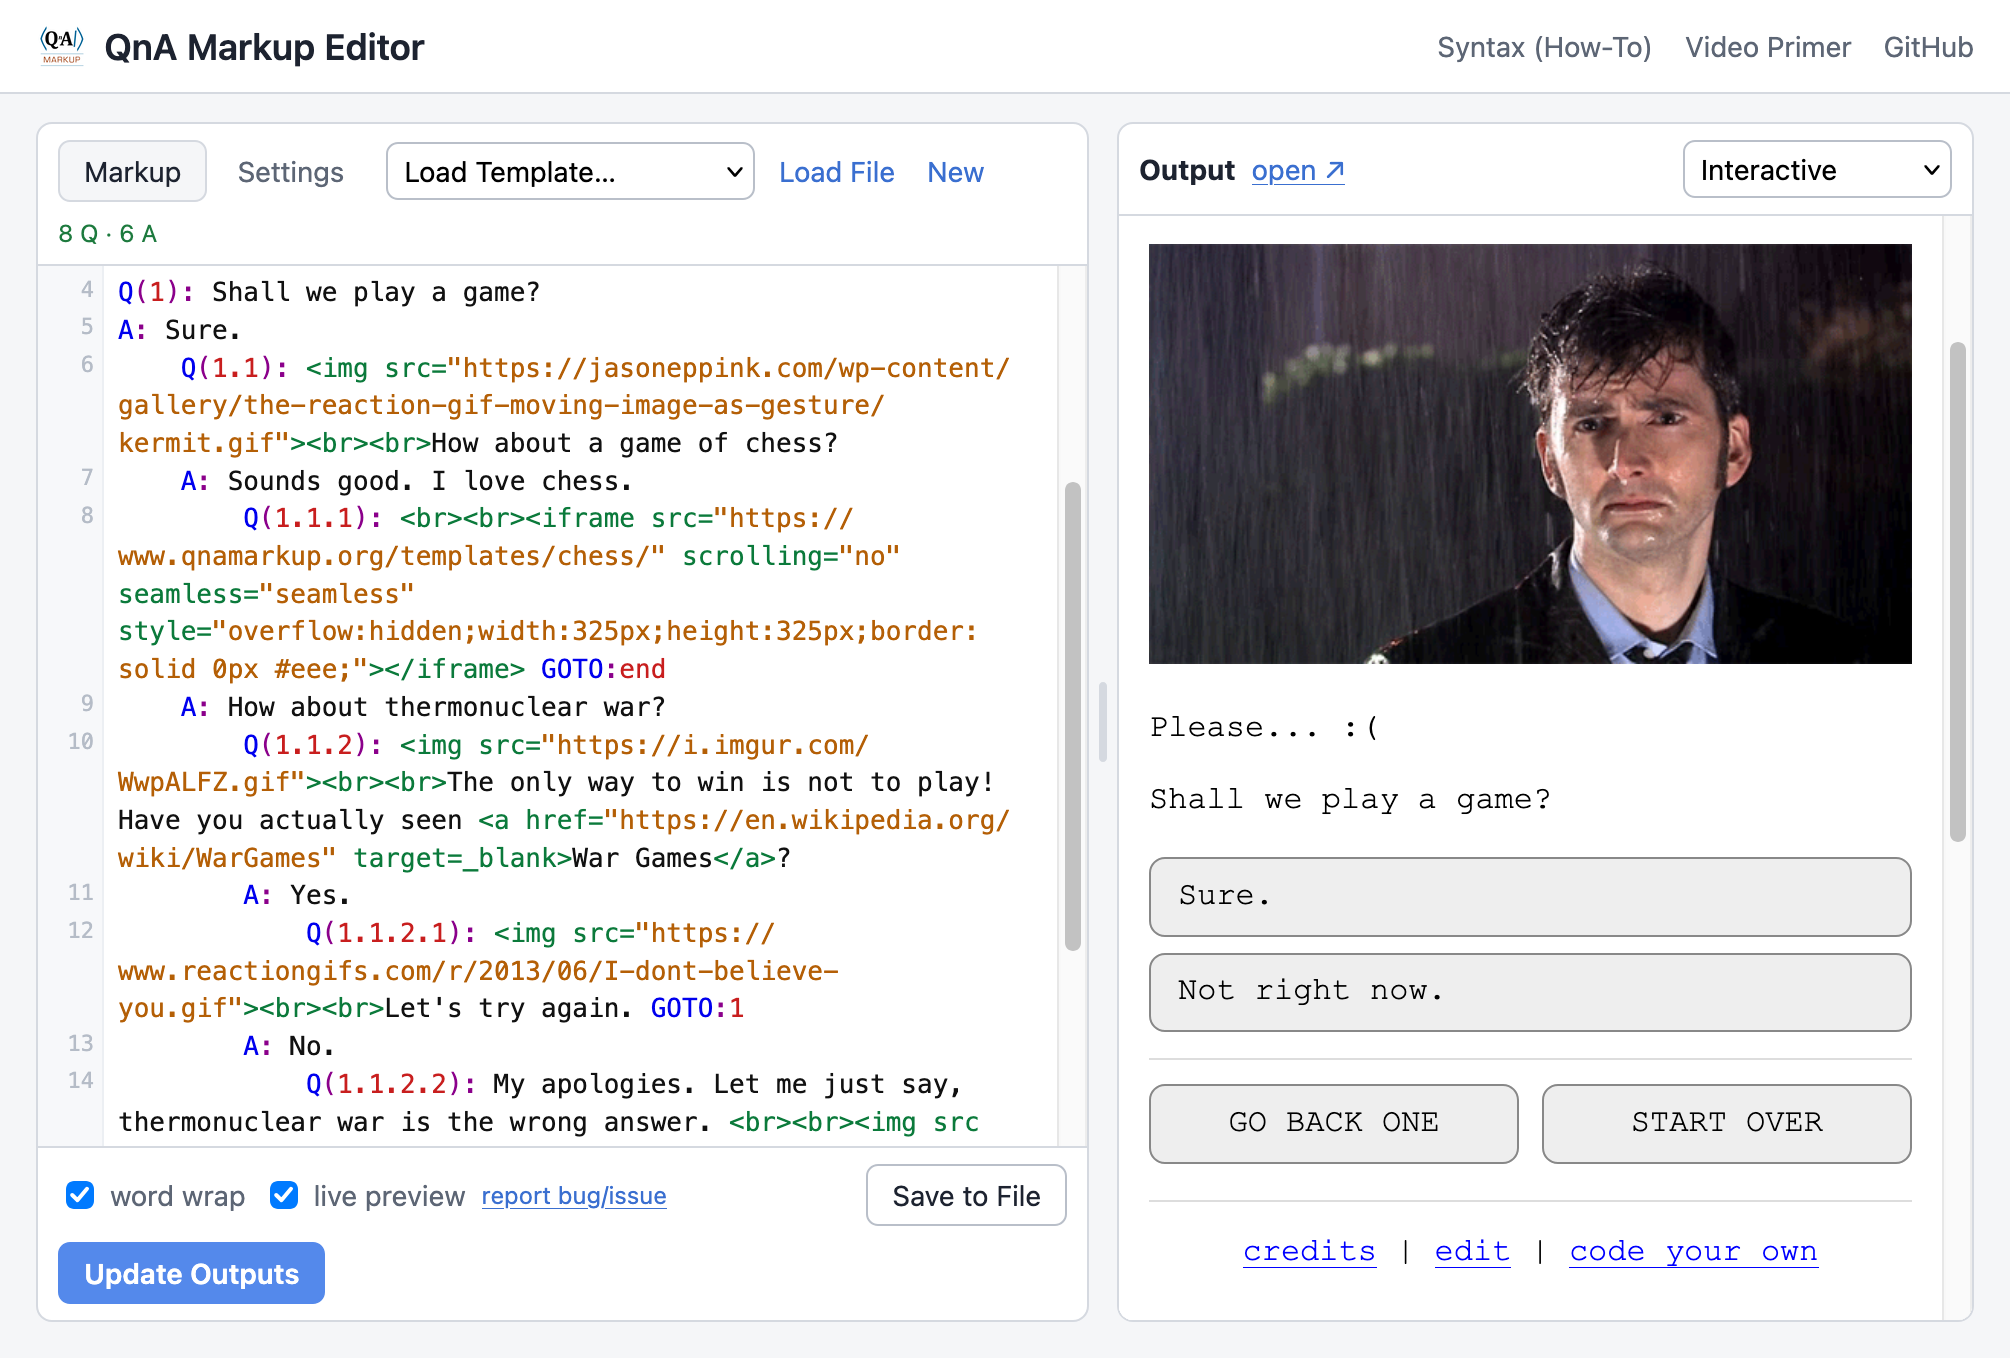The width and height of the screenshot is (2010, 1358).
Task: Click the START OVER button
Action: click(x=1726, y=1123)
